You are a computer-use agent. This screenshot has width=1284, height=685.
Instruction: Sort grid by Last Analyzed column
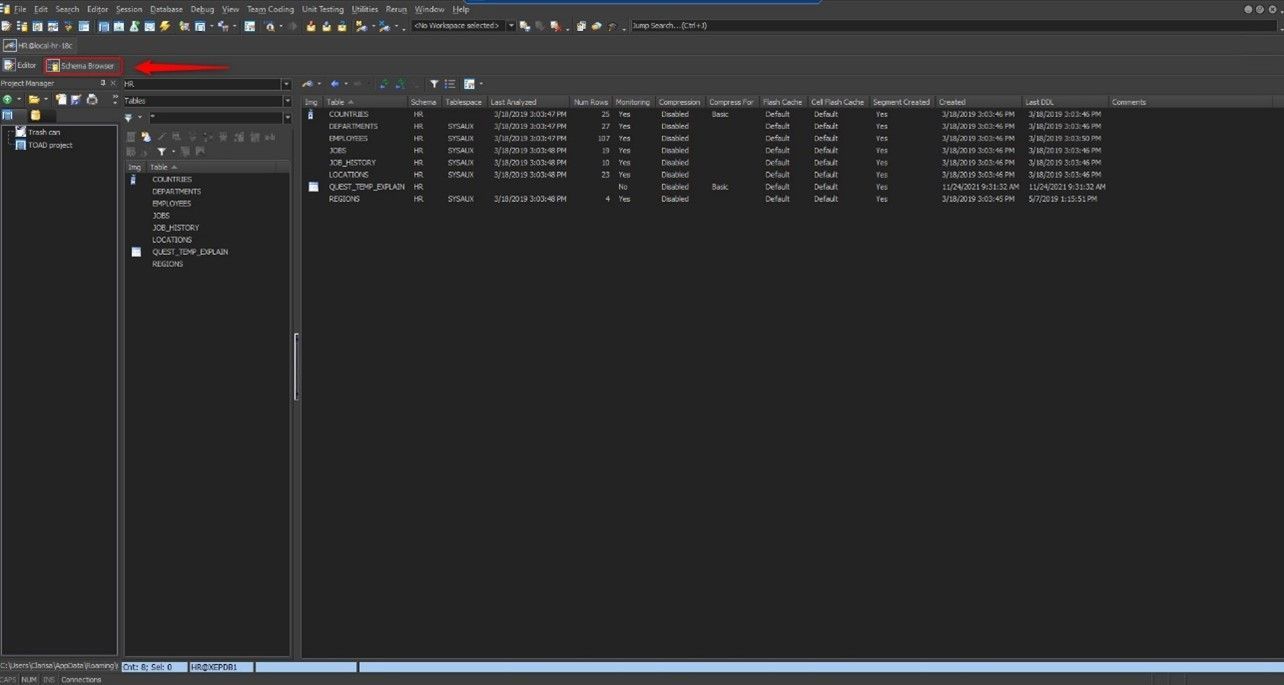(529, 102)
